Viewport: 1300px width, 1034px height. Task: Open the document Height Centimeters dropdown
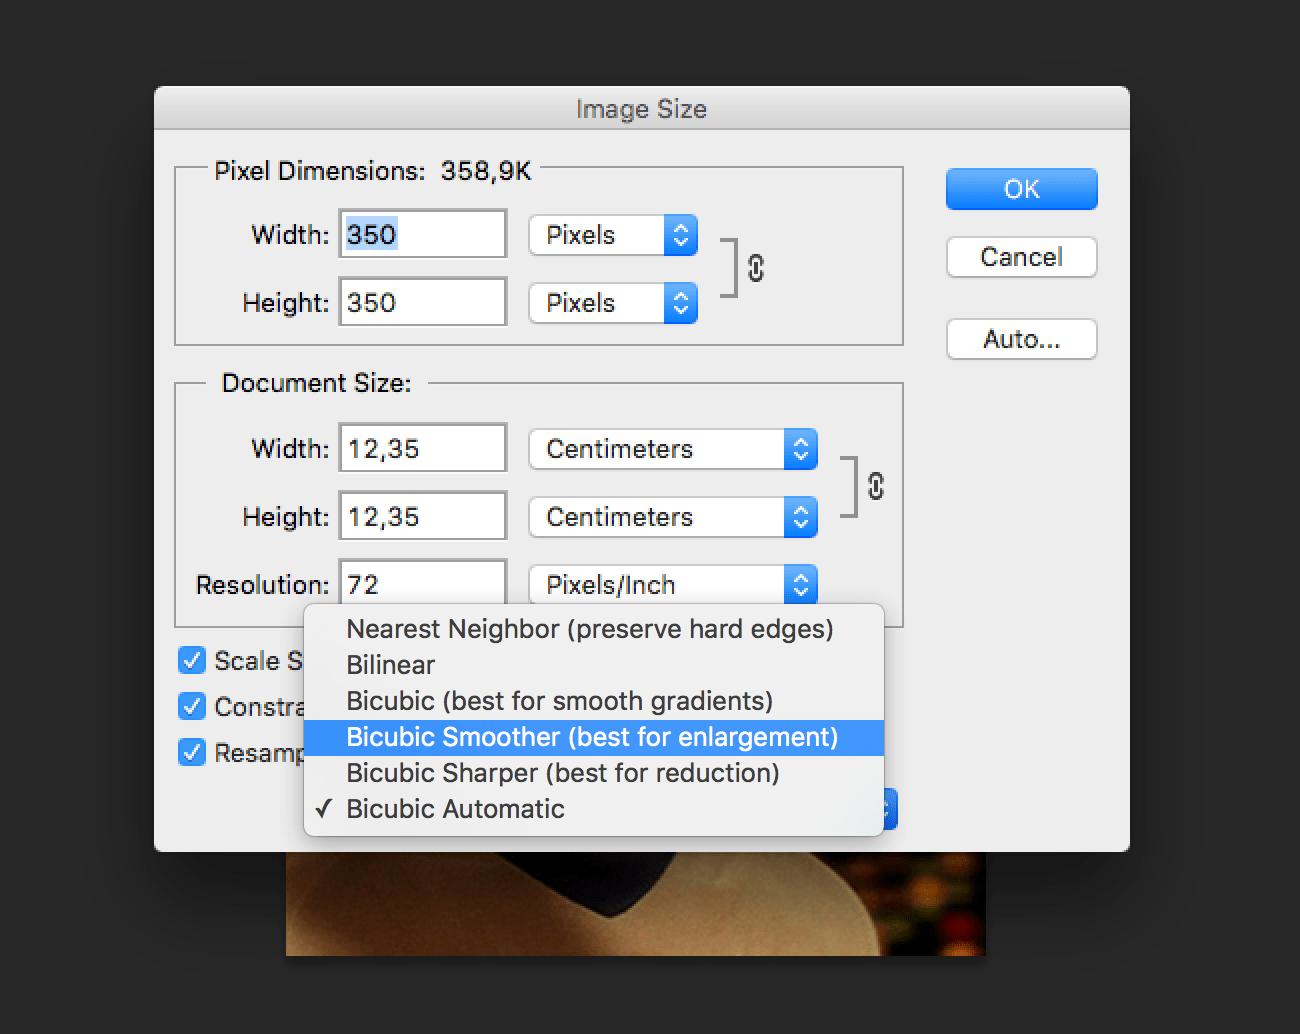pos(673,517)
